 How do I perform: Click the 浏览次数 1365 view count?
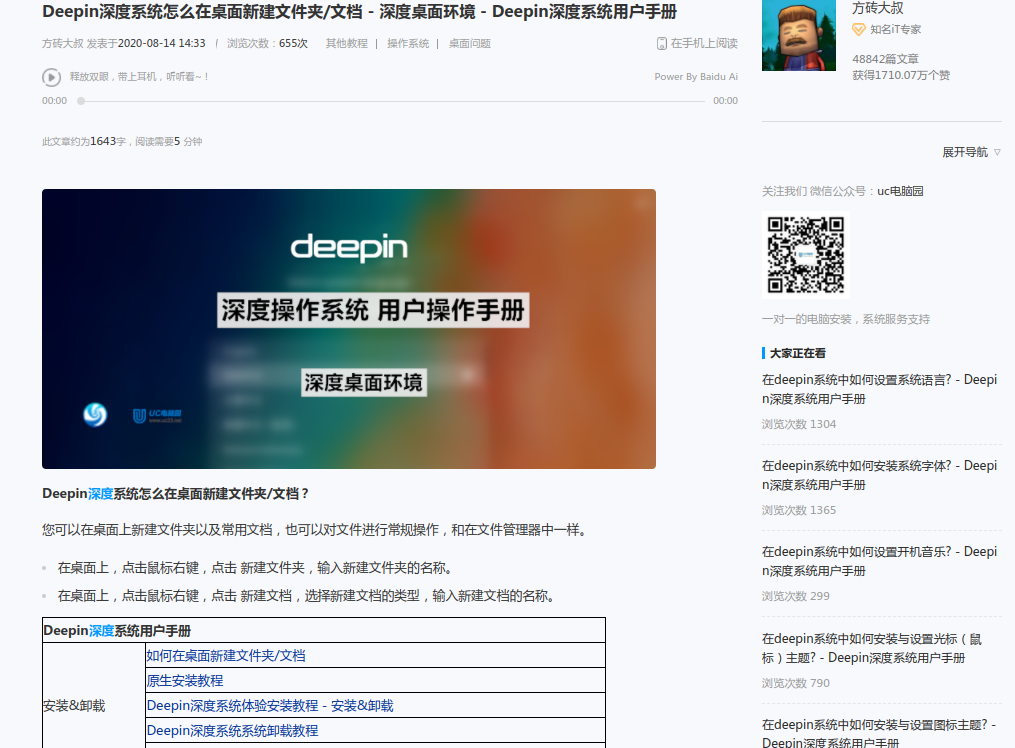pyautogui.click(x=799, y=510)
